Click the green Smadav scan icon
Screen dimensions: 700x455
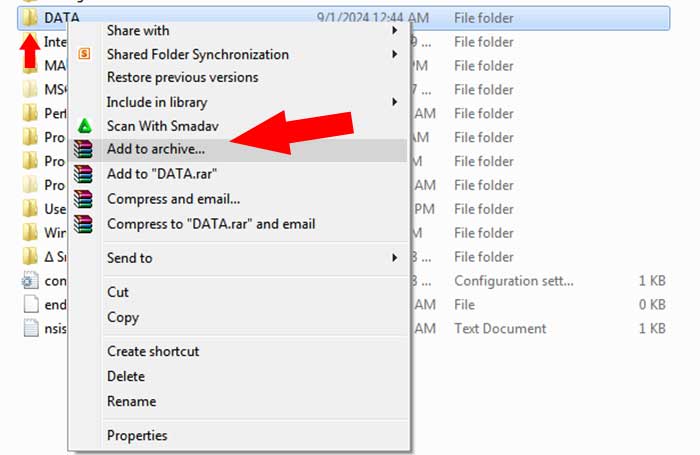[84, 126]
